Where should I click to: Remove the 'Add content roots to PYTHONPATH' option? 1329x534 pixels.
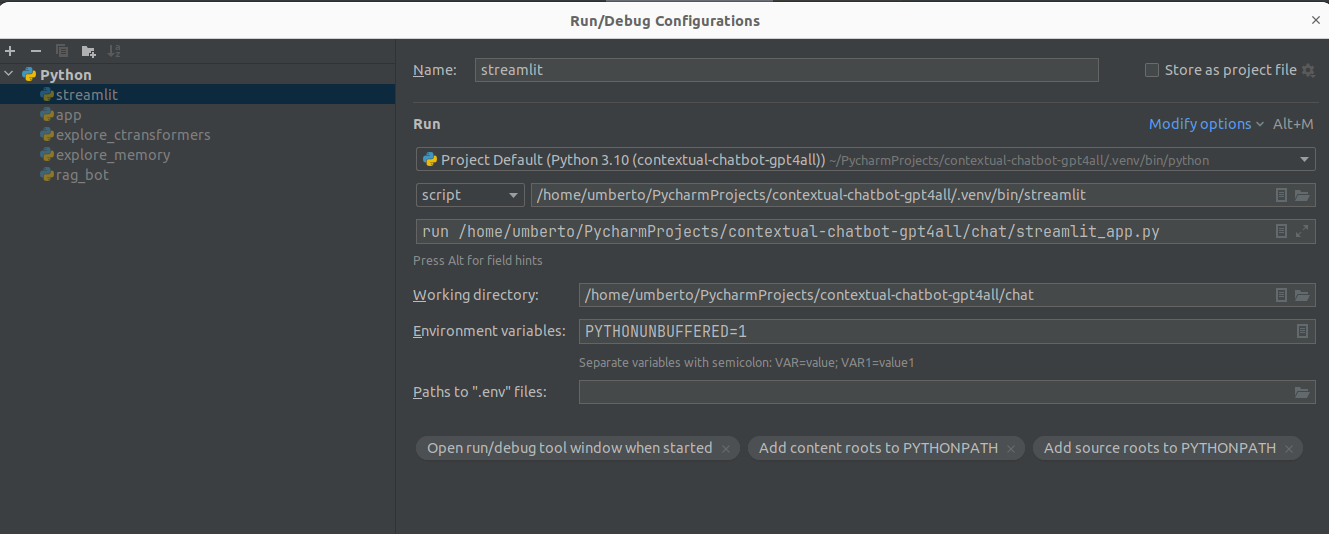(1012, 449)
